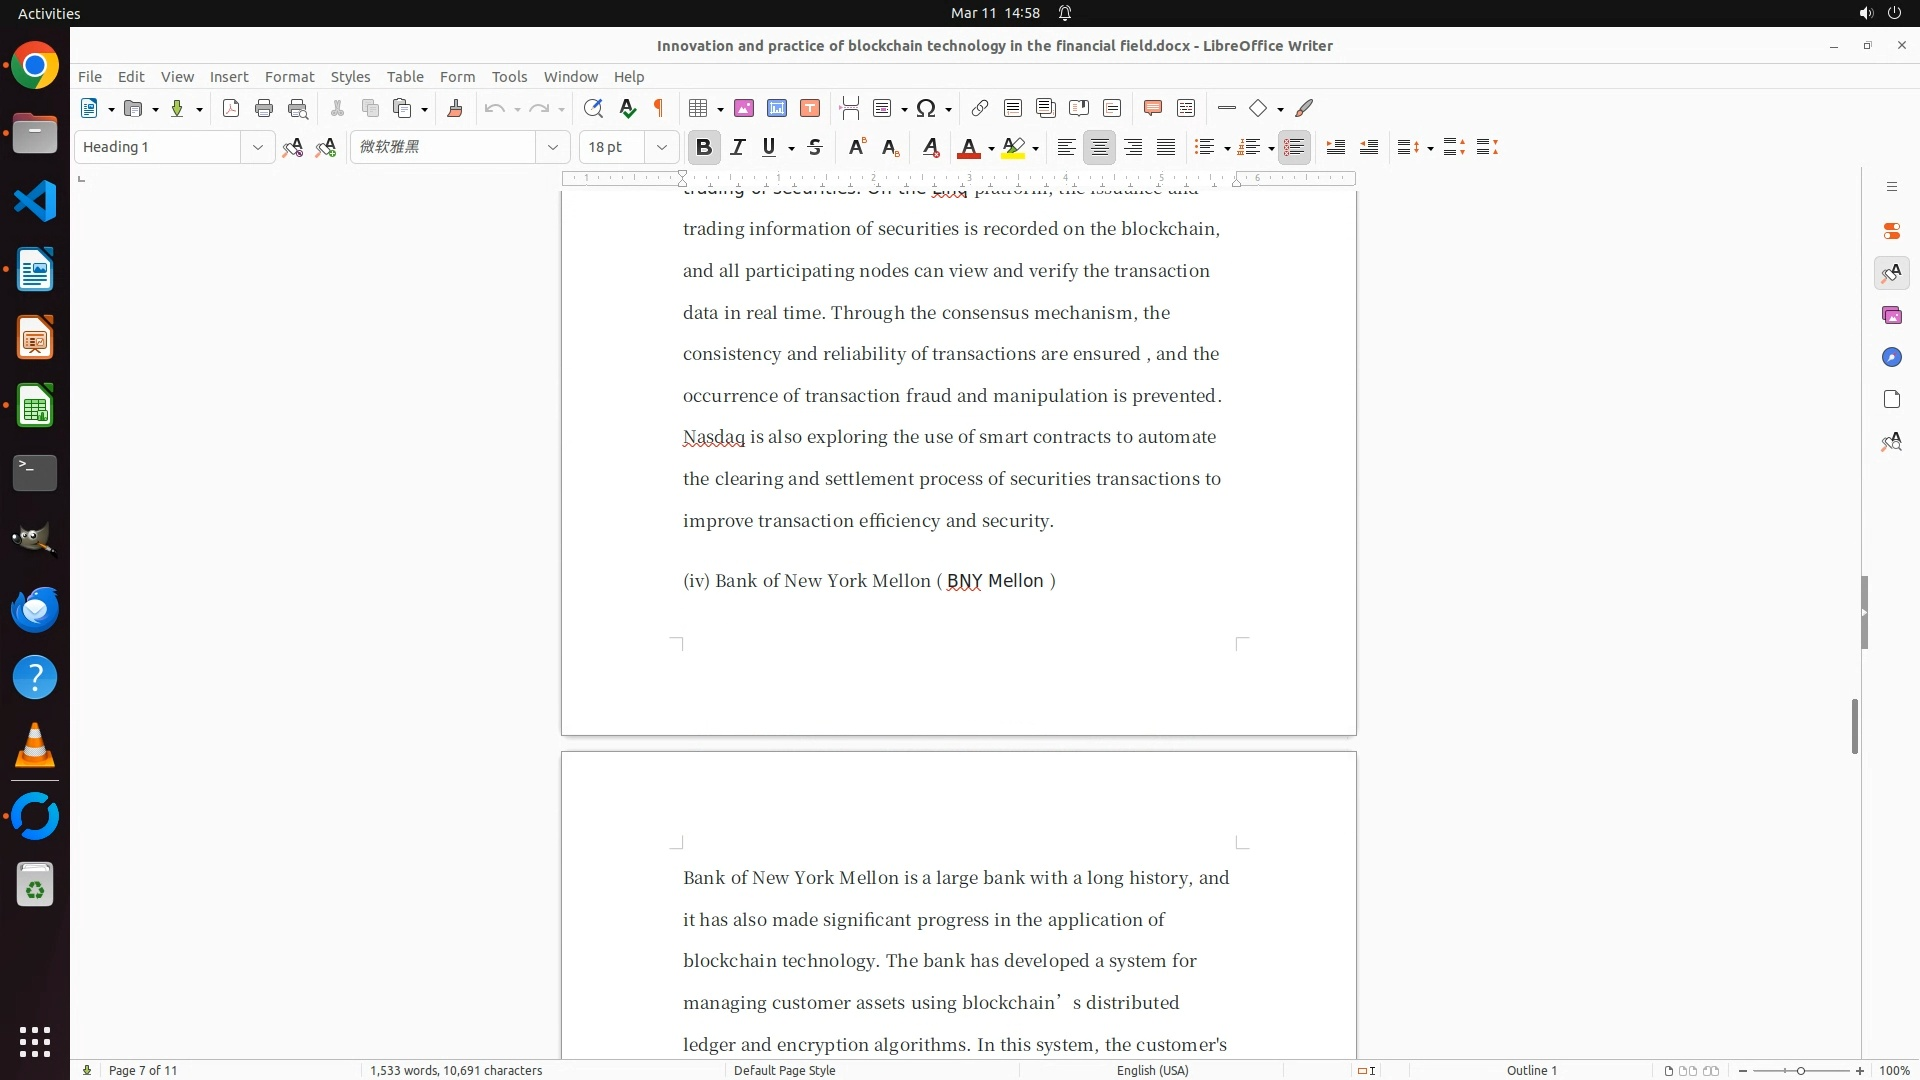
Task: Click the Insert Hyperlink icon
Action: click(x=980, y=108)
